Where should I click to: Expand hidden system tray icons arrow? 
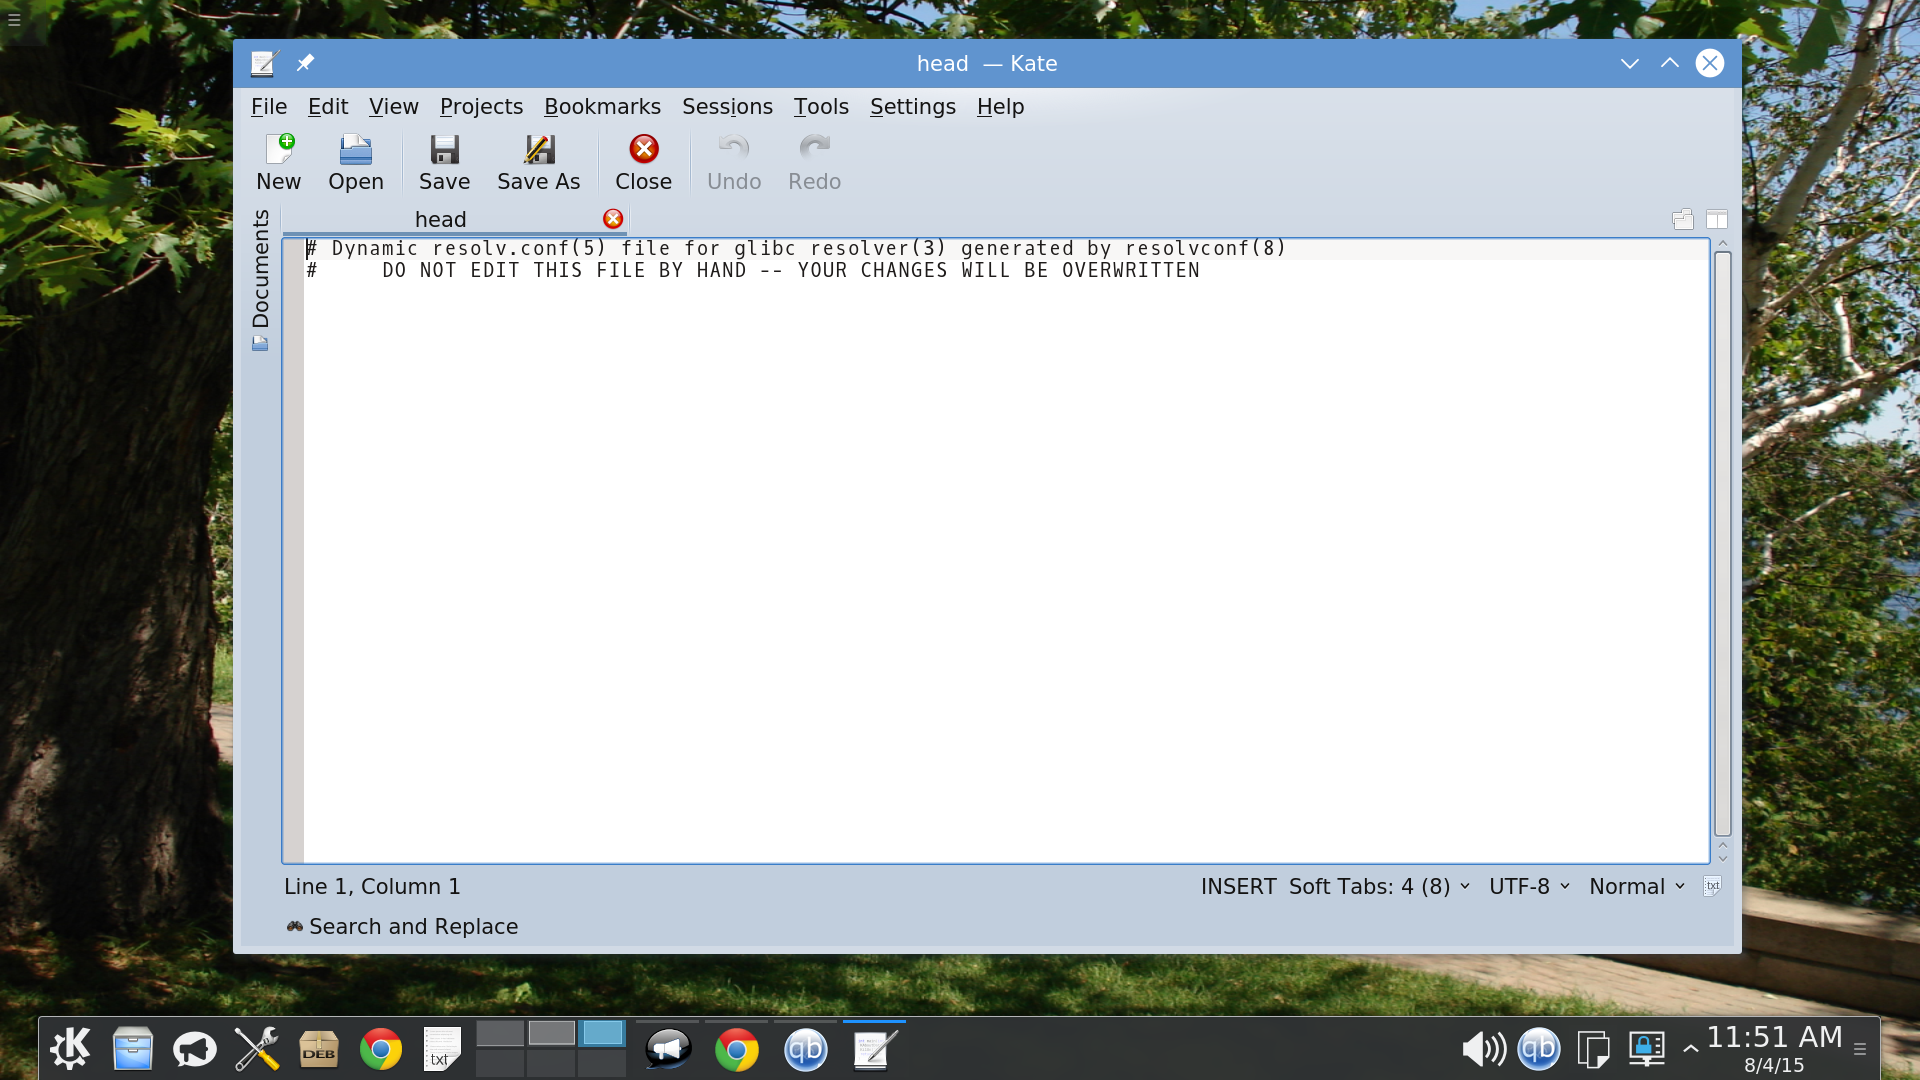pos(1690,1049)
